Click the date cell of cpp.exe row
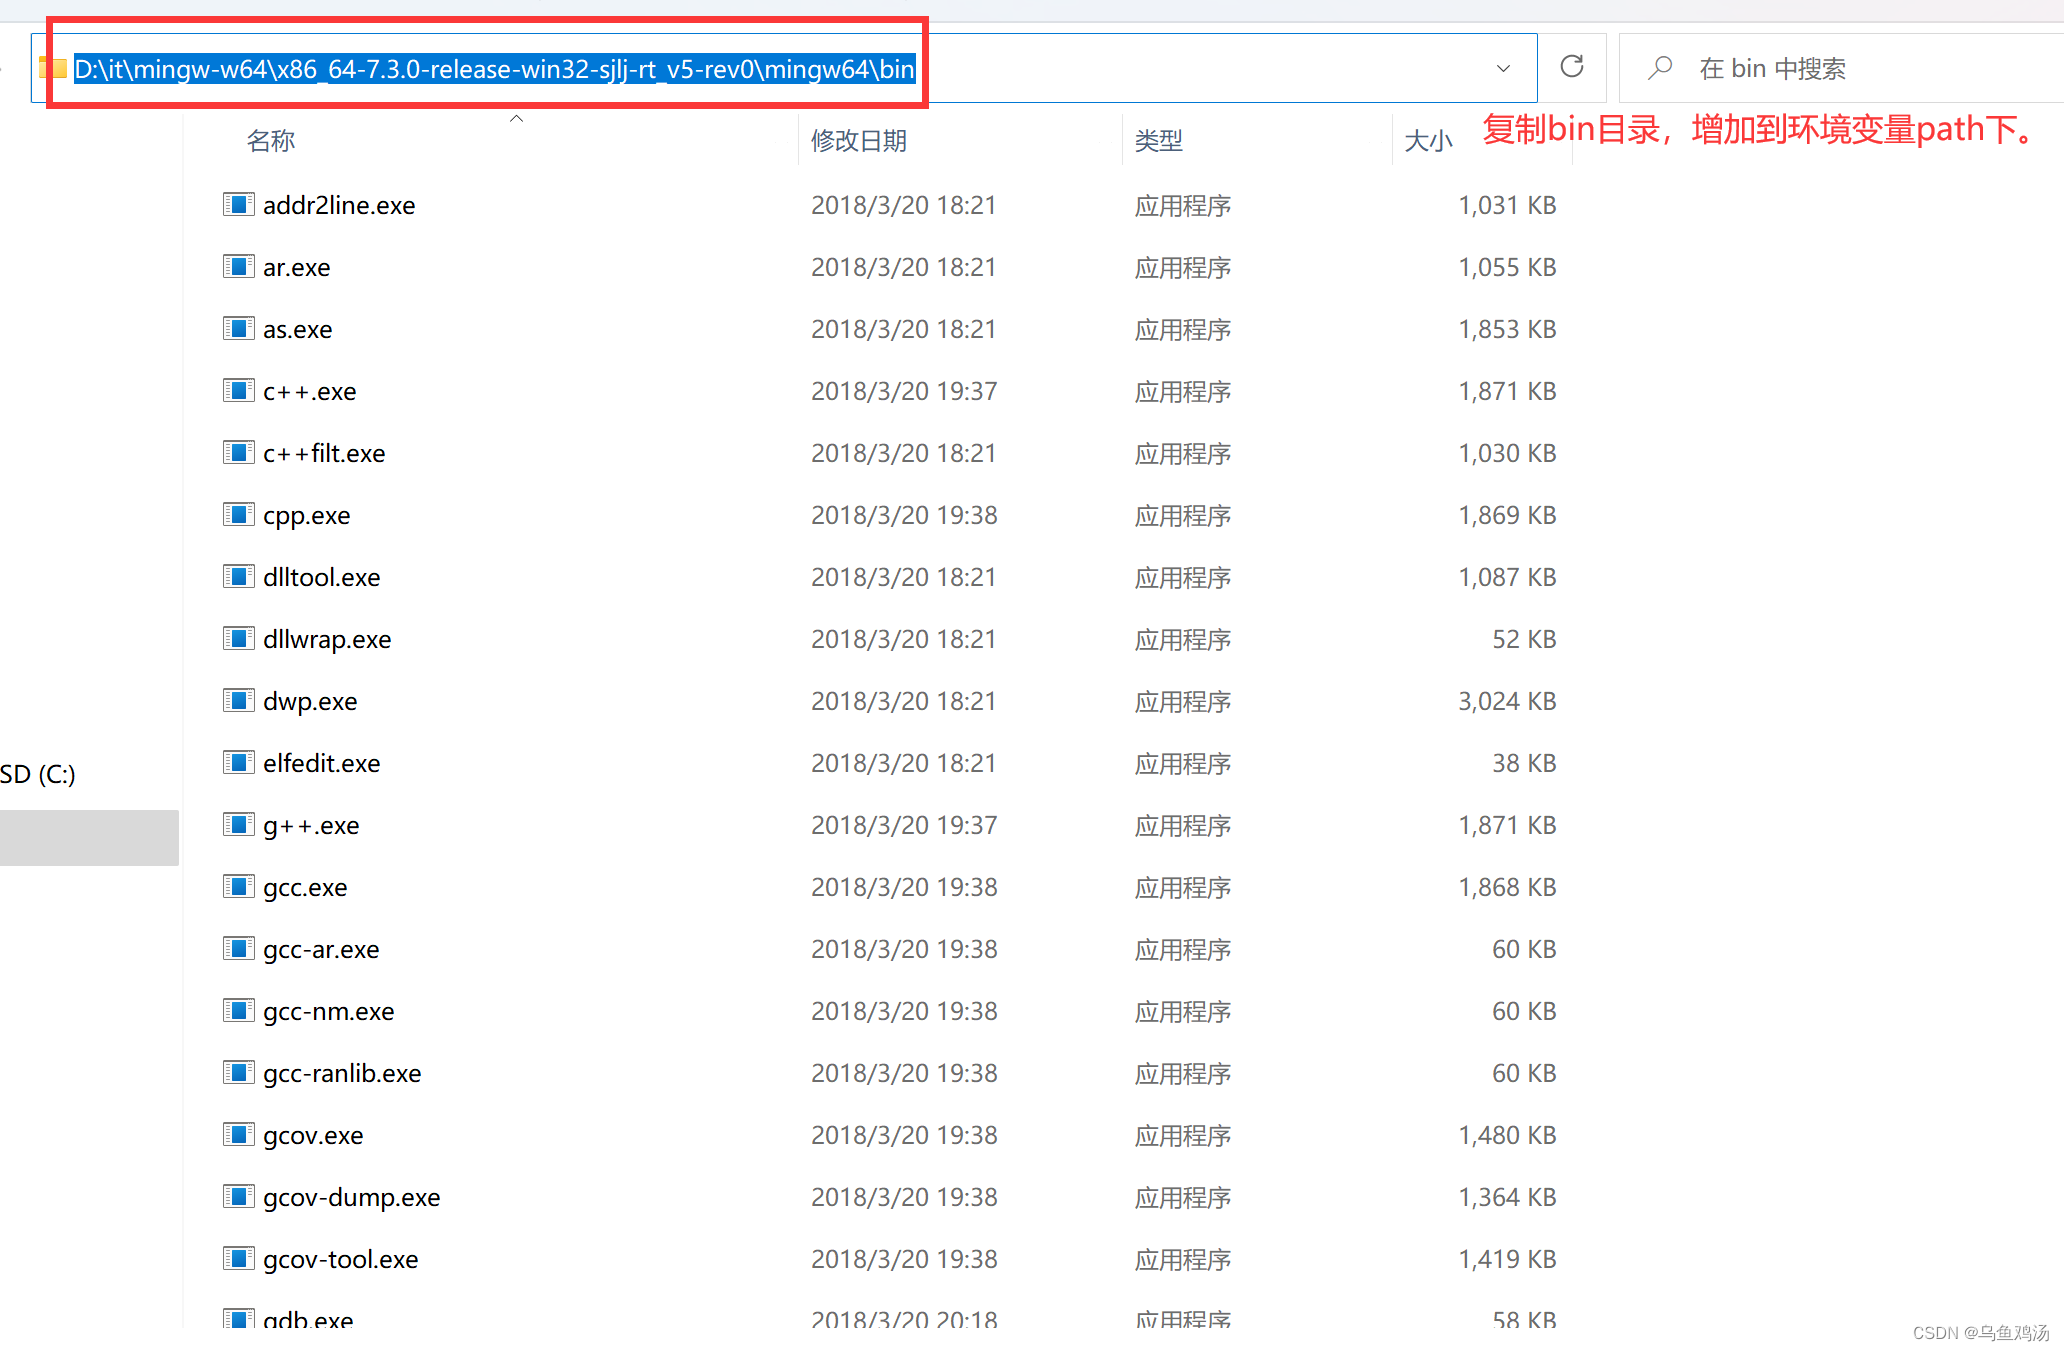The height and width of the screenshot is (1351, 2064). click(904, 515)
